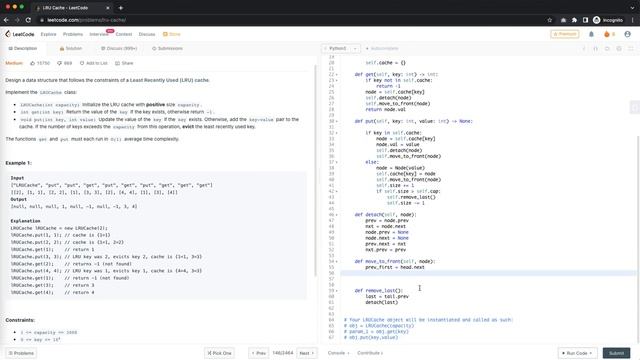Viewport: 640px width, 360px height.
Task: Bookmark this page with star icon
Action: [x=549, y=20]
